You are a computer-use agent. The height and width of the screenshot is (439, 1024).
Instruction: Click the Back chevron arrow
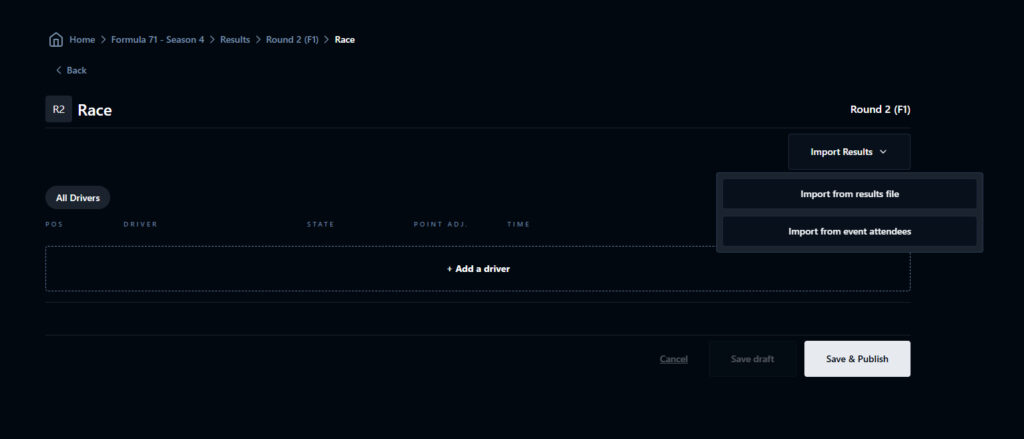(x=59, y=70)
